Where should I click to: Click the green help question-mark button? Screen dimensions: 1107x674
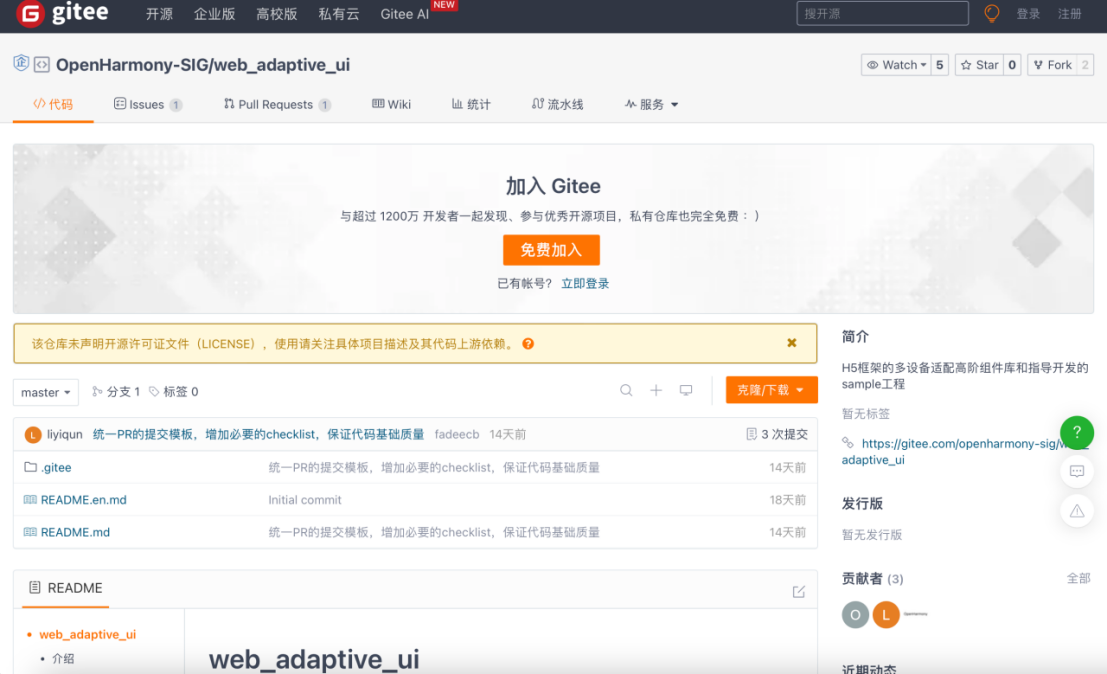1077,432
